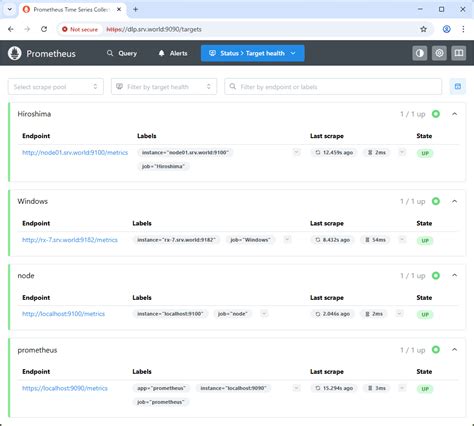
Task: Open the settings gear in Prometheus header
Action: coord(439,53)
